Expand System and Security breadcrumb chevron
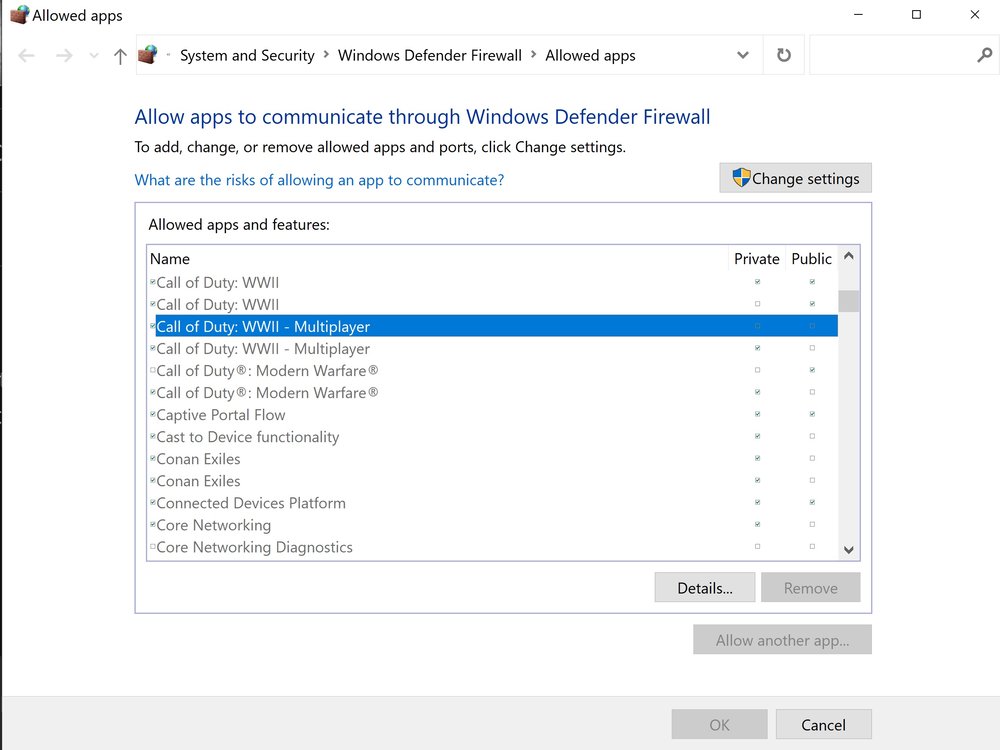Image resolution: width=1000 pixels, height=750 pixels. pyautogui.click(x=326, y=56)
